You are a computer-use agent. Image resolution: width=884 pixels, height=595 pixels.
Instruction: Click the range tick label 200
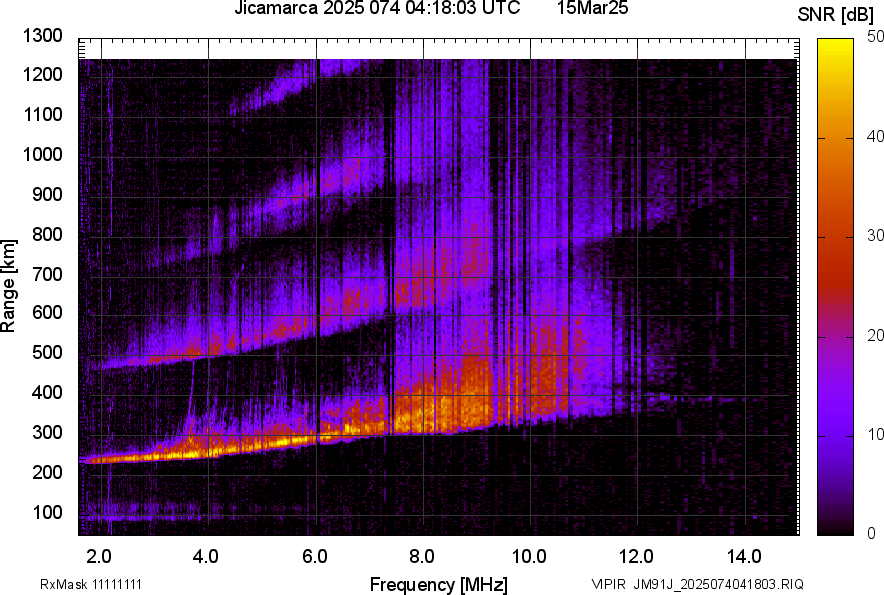pos(47,472)
